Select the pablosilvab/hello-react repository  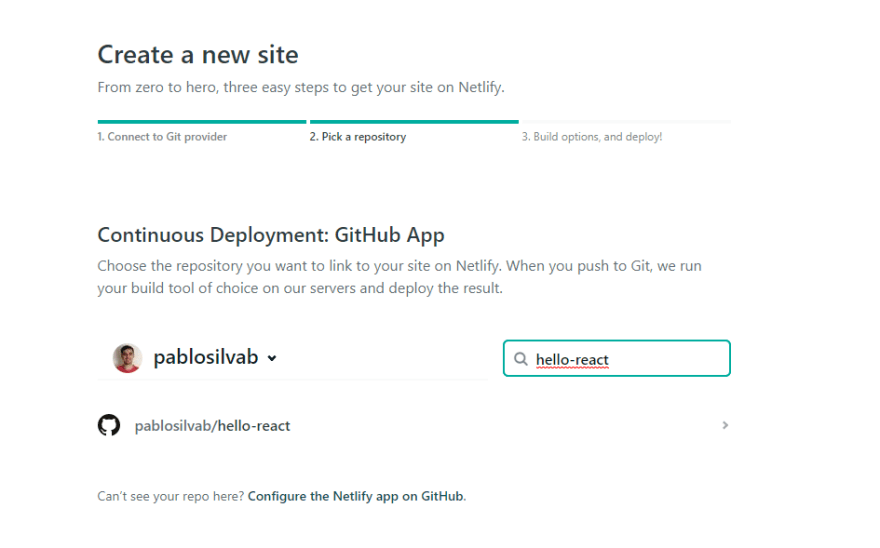tap(414, 425)
